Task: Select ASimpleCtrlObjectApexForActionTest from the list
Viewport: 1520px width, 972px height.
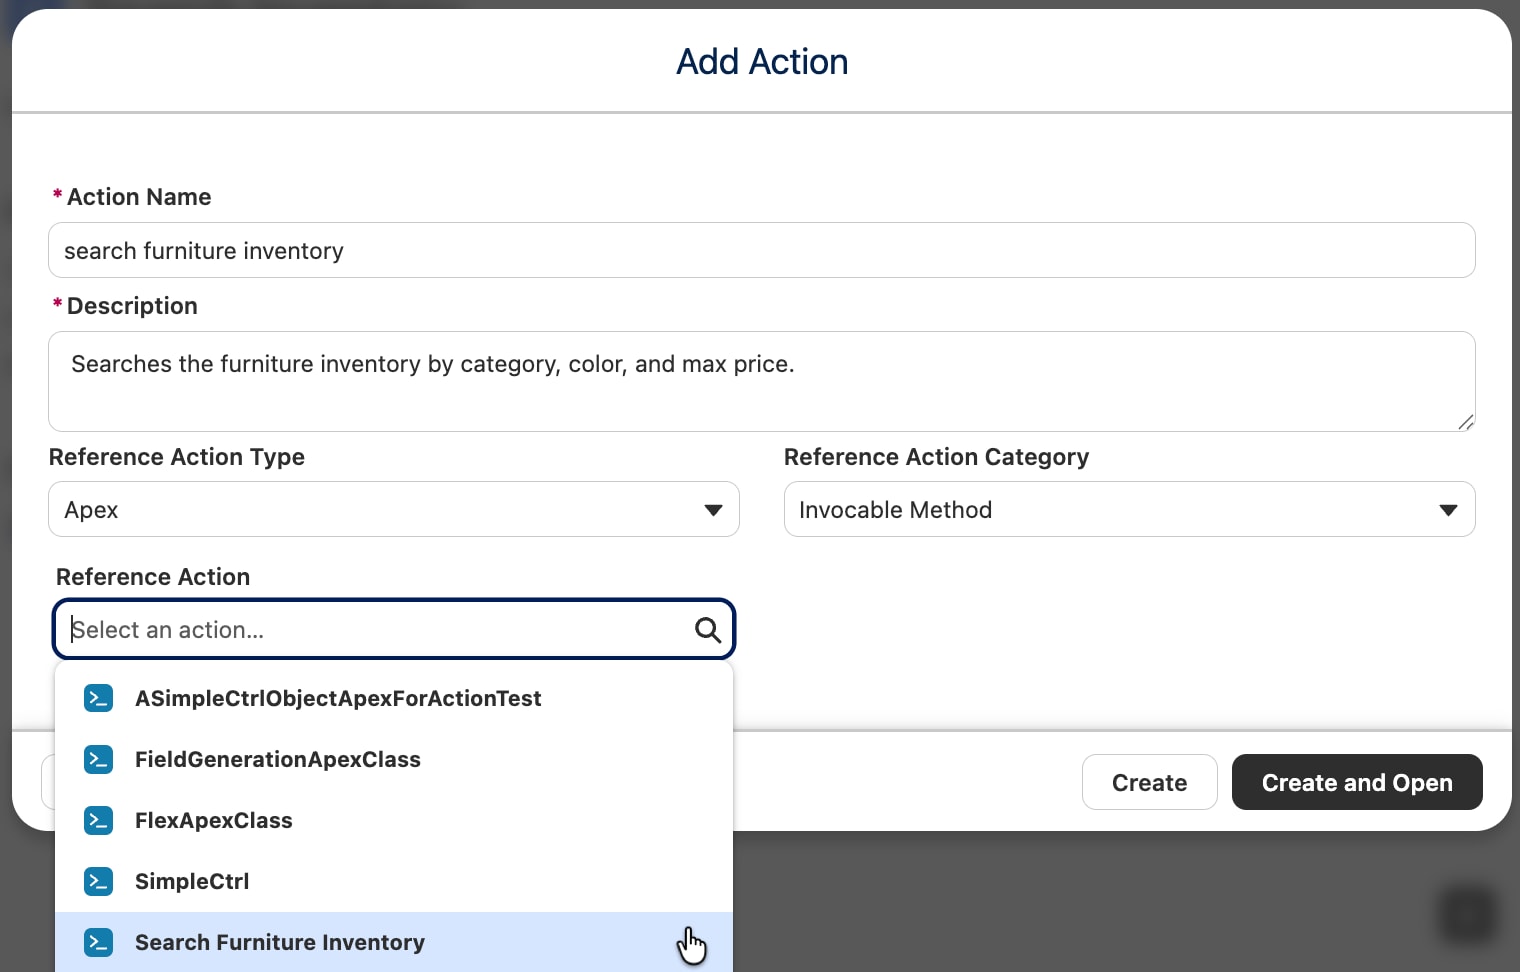Action: pos(394,698)
